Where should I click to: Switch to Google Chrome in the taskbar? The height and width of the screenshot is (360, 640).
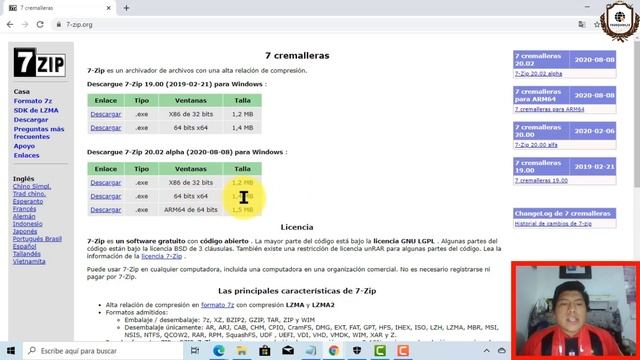click(x=334, y=351)
